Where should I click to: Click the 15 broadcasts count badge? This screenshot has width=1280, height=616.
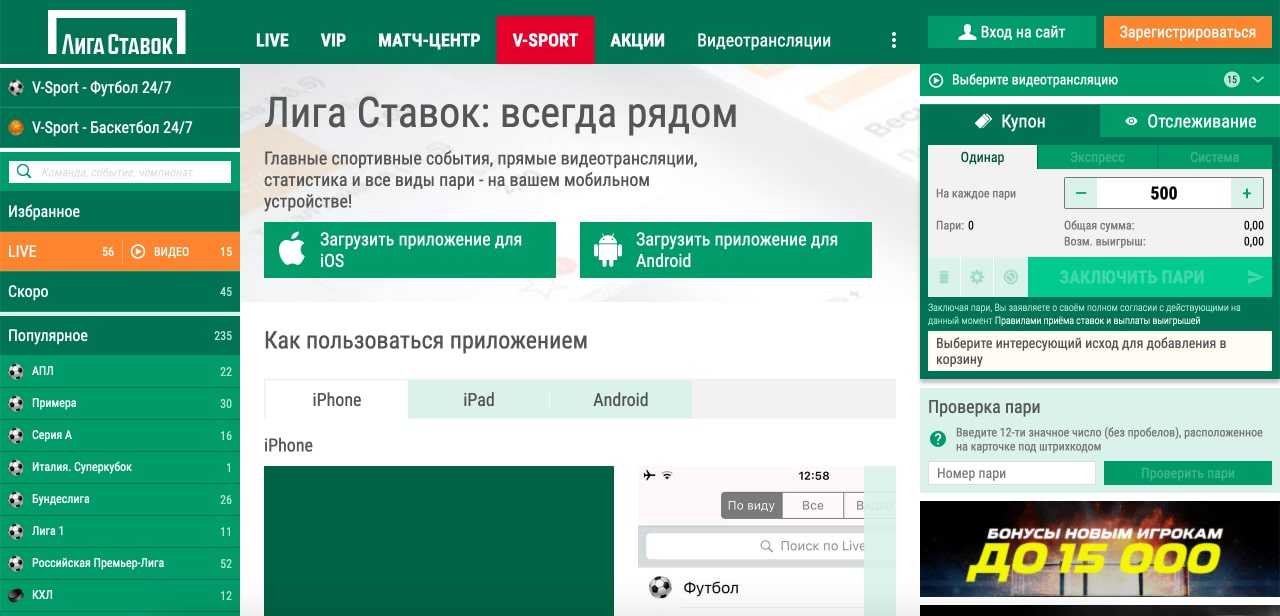pyautogui.click(x=1231, y=80)
